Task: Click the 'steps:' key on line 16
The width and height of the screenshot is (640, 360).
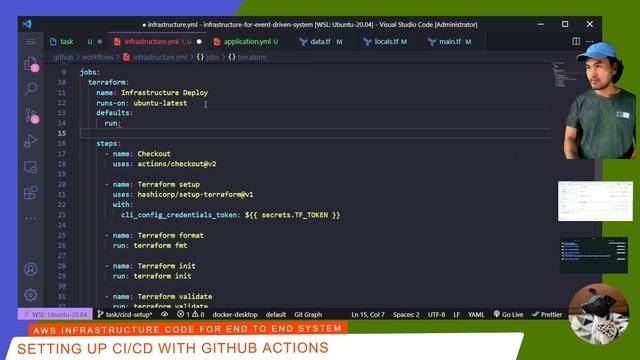Action: point(109,144)
